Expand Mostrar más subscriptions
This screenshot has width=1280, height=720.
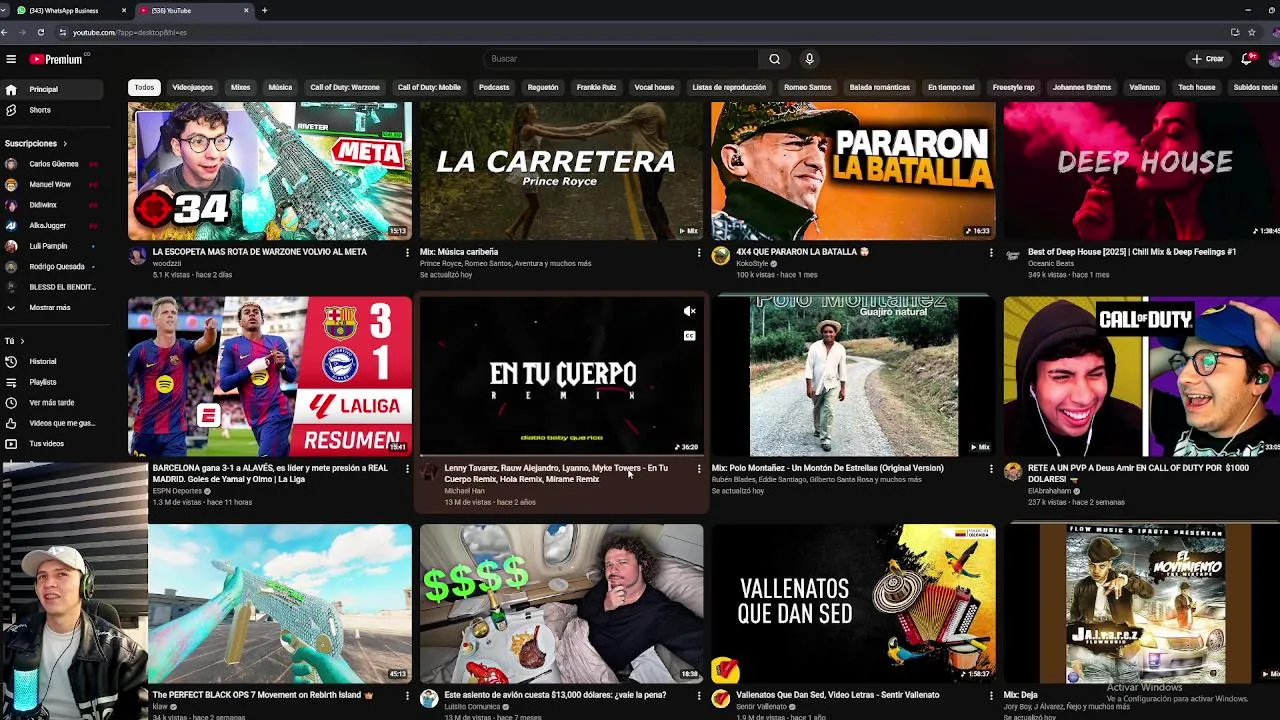point(51,307)
